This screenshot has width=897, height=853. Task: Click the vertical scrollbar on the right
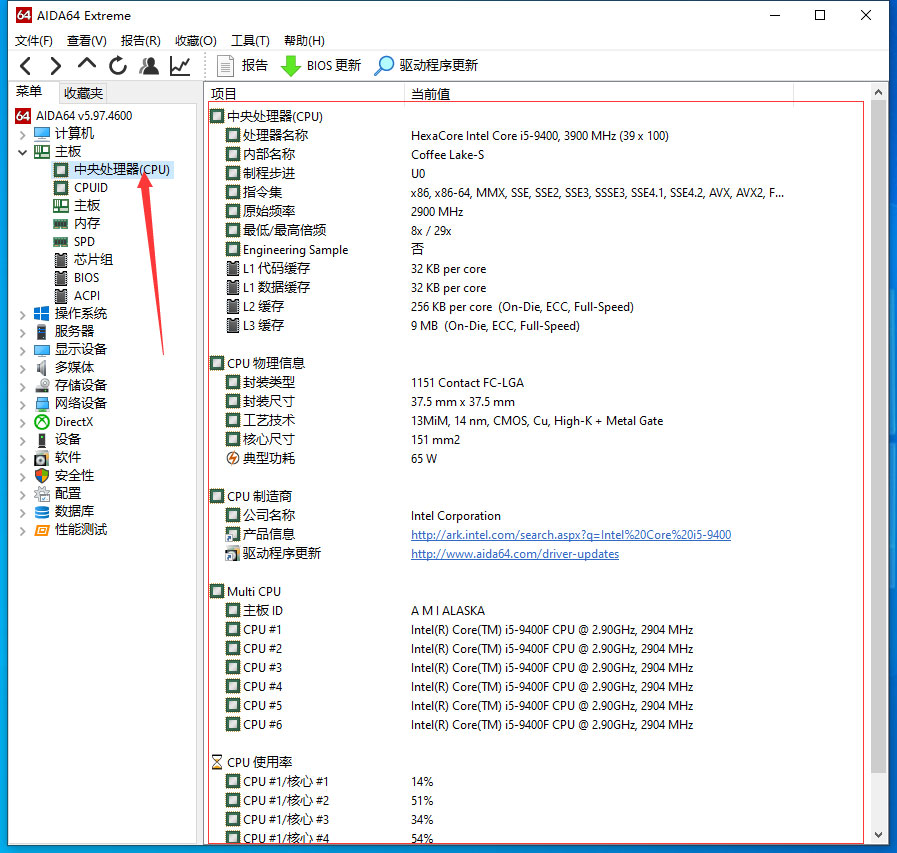(879, 400)
